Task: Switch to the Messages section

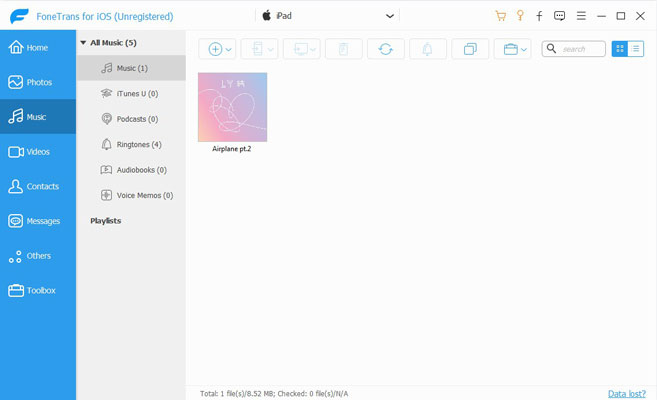Action: click(38, 221)
